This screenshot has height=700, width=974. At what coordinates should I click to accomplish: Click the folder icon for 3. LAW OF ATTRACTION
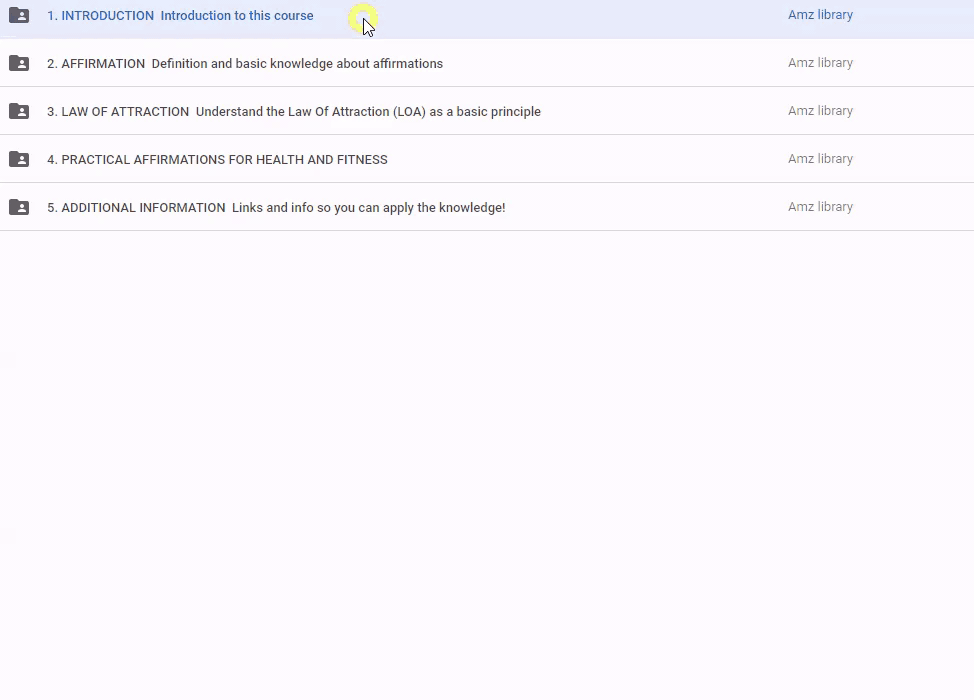point(19,111)
